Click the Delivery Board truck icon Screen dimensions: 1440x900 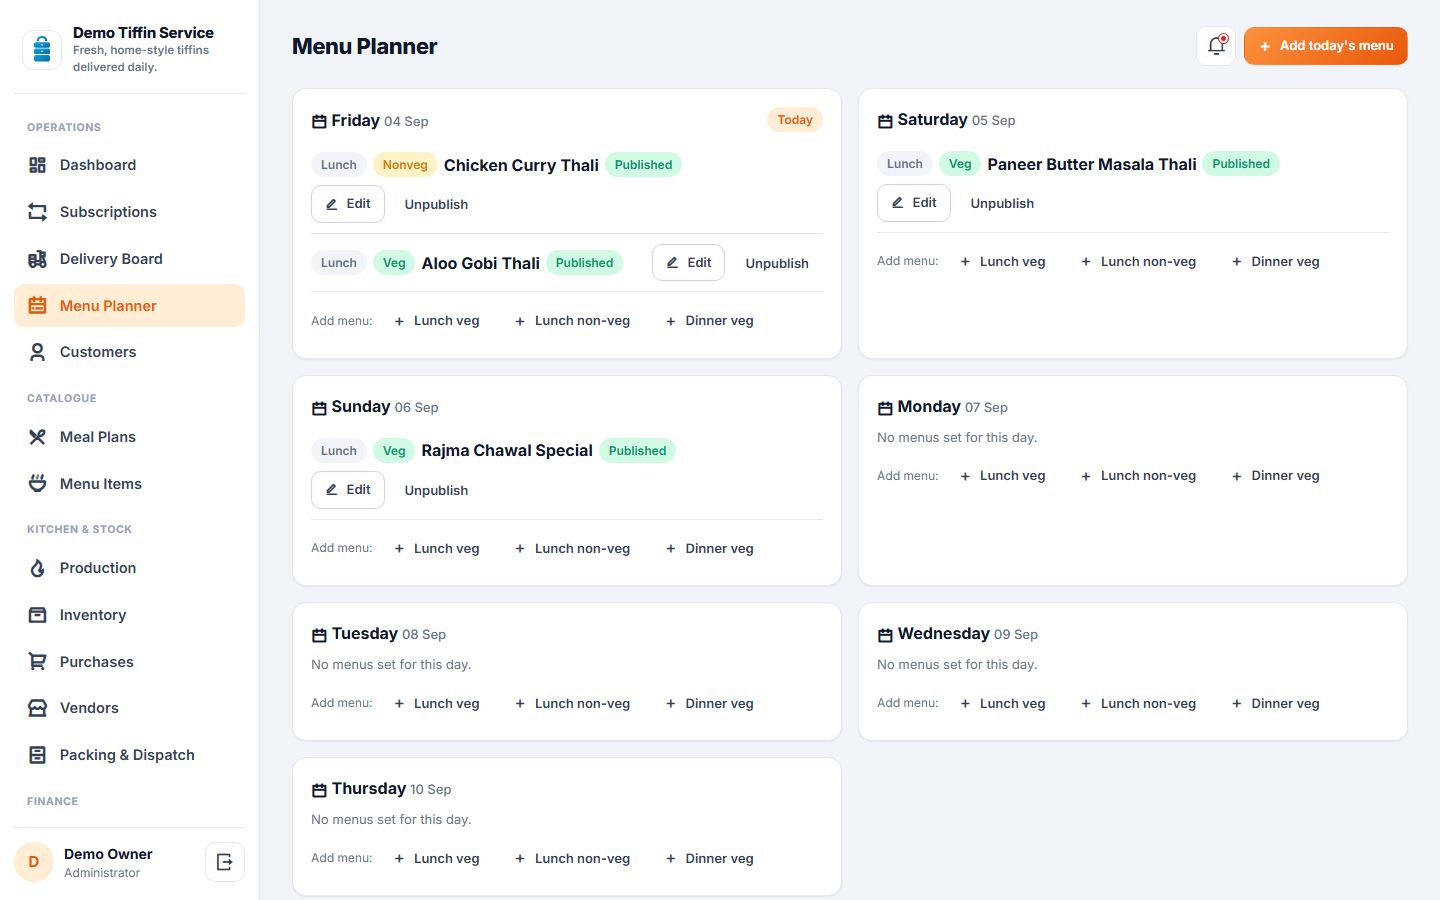coord(38,259)
